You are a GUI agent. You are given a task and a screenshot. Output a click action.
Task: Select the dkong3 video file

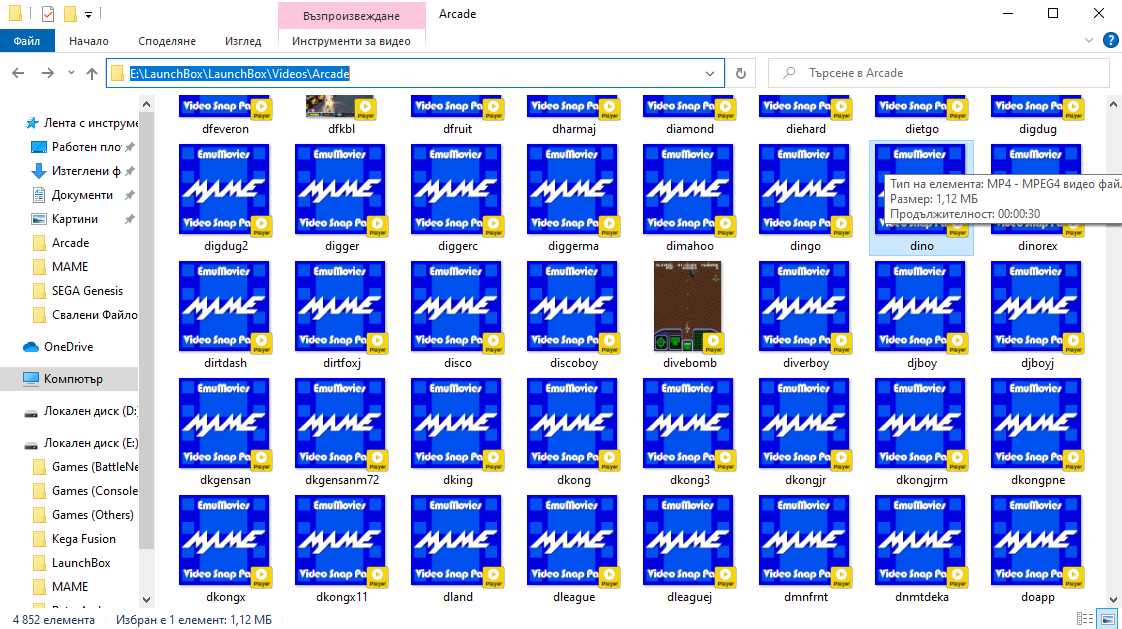click(689, 433)
